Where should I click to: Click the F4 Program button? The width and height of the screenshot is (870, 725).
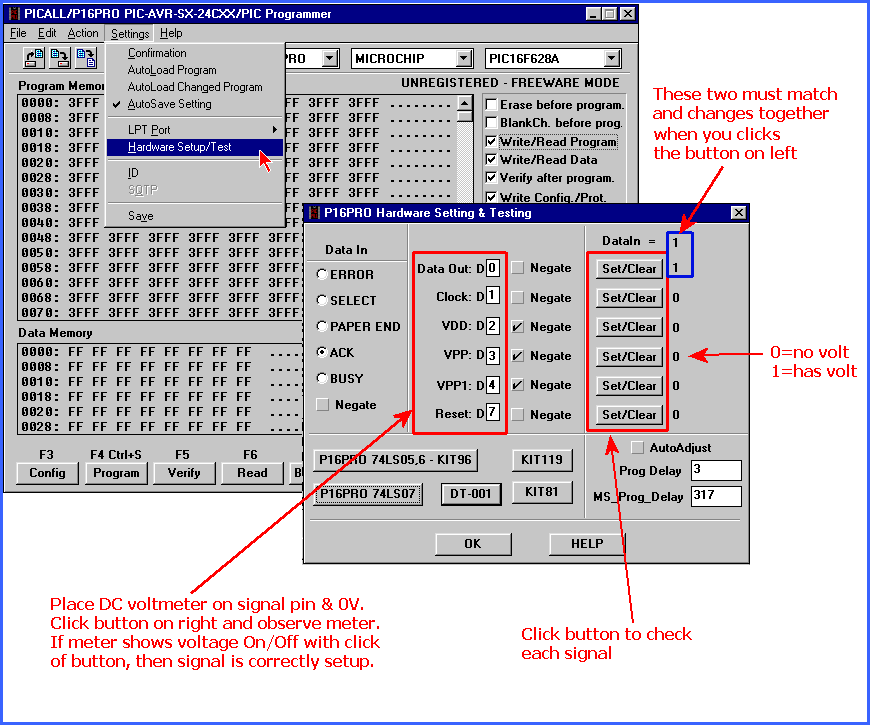pyautogui.click(x=116, y=473)
